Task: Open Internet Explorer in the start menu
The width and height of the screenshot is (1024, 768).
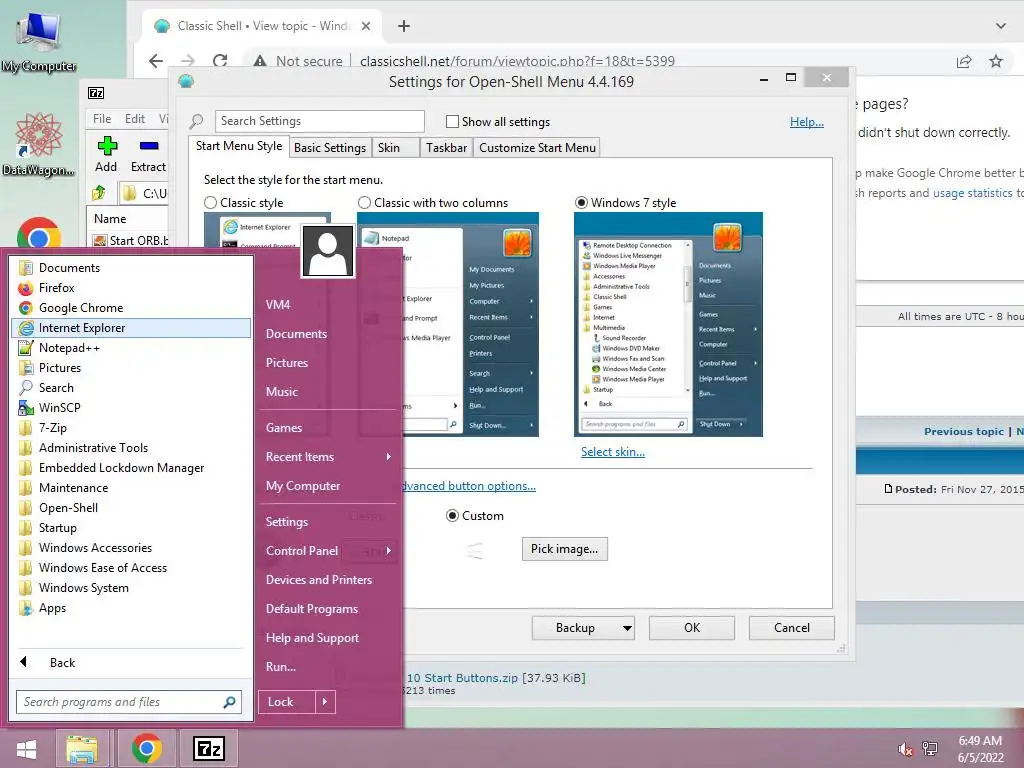Action: point(131,328)
